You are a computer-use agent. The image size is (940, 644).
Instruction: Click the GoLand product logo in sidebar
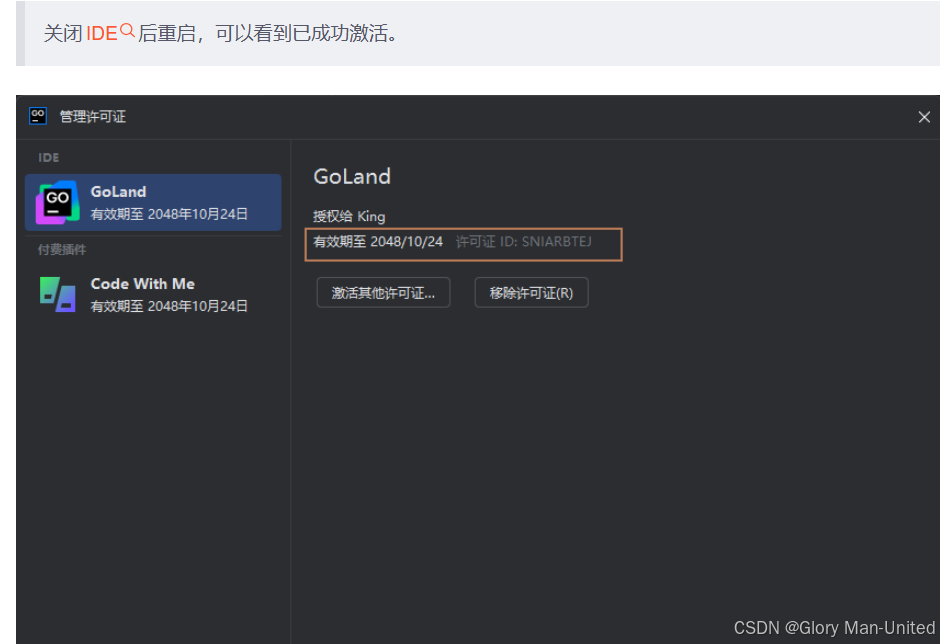tap(58, 203)
